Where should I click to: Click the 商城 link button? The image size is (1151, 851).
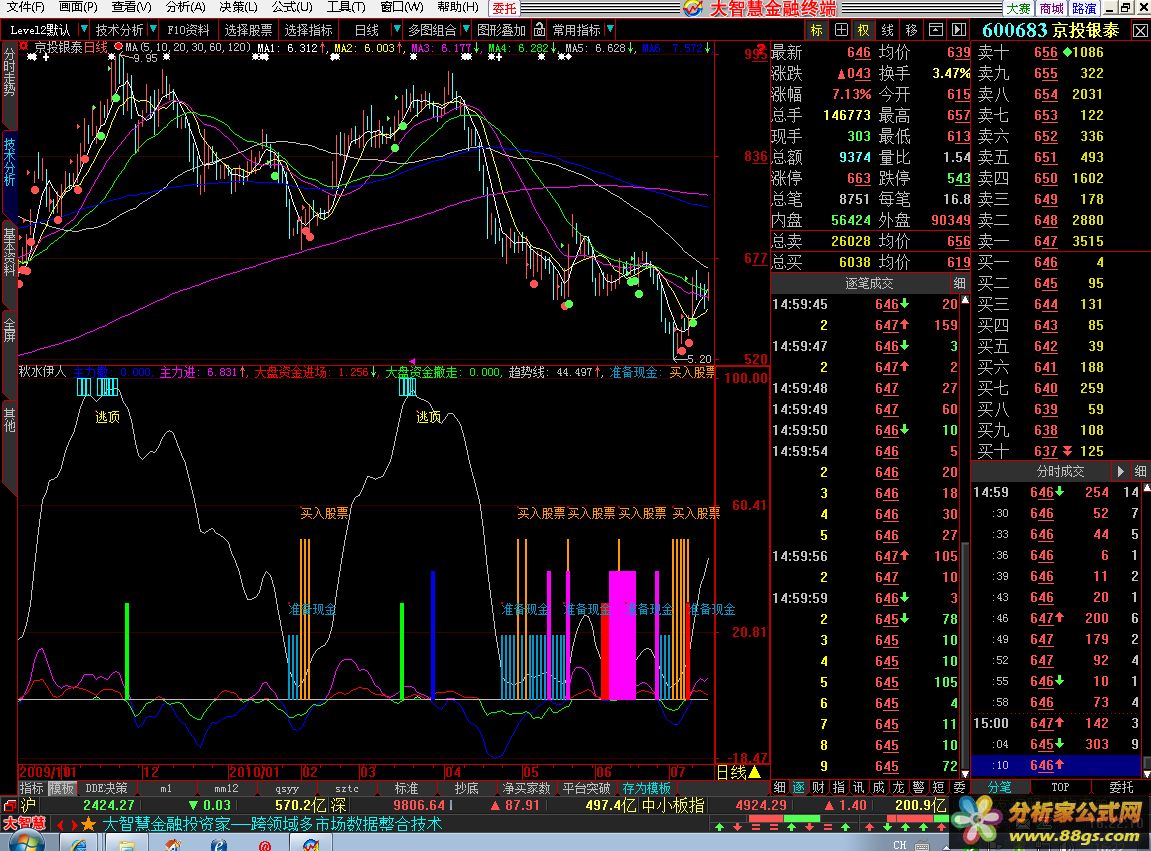pyautogui.click(x=1051, y=8)
